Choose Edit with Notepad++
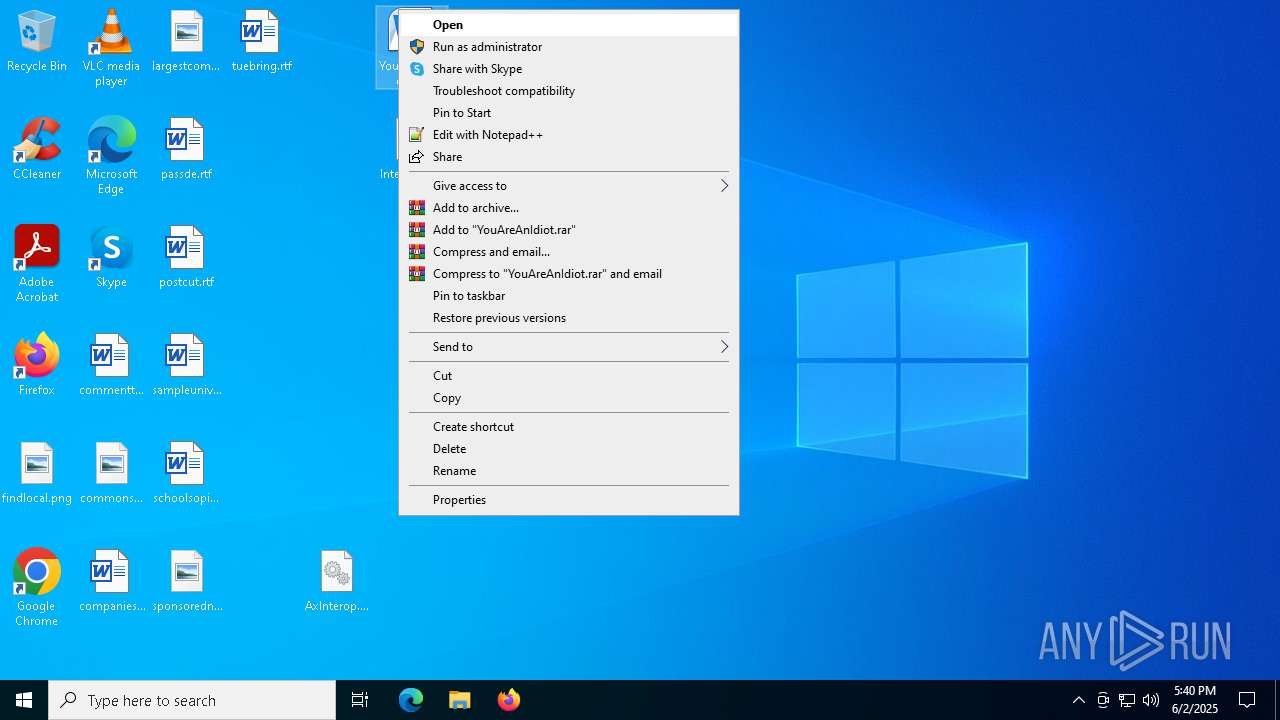The image size is (1280, 720). tap(568, 135)
